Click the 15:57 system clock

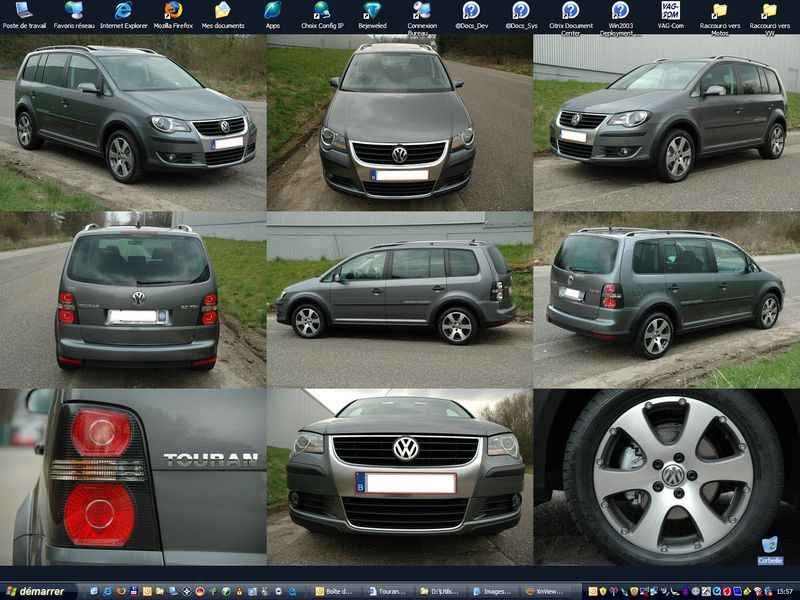click(x=785, y=591)
